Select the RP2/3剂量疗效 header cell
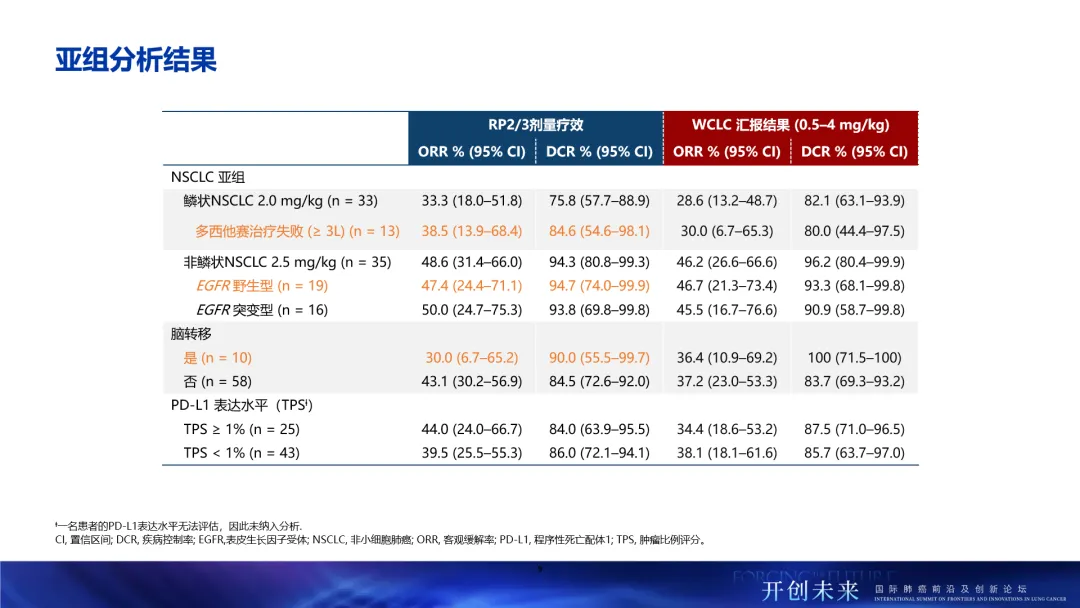This screenshot has width=1080, height=608. click(535, 125)
